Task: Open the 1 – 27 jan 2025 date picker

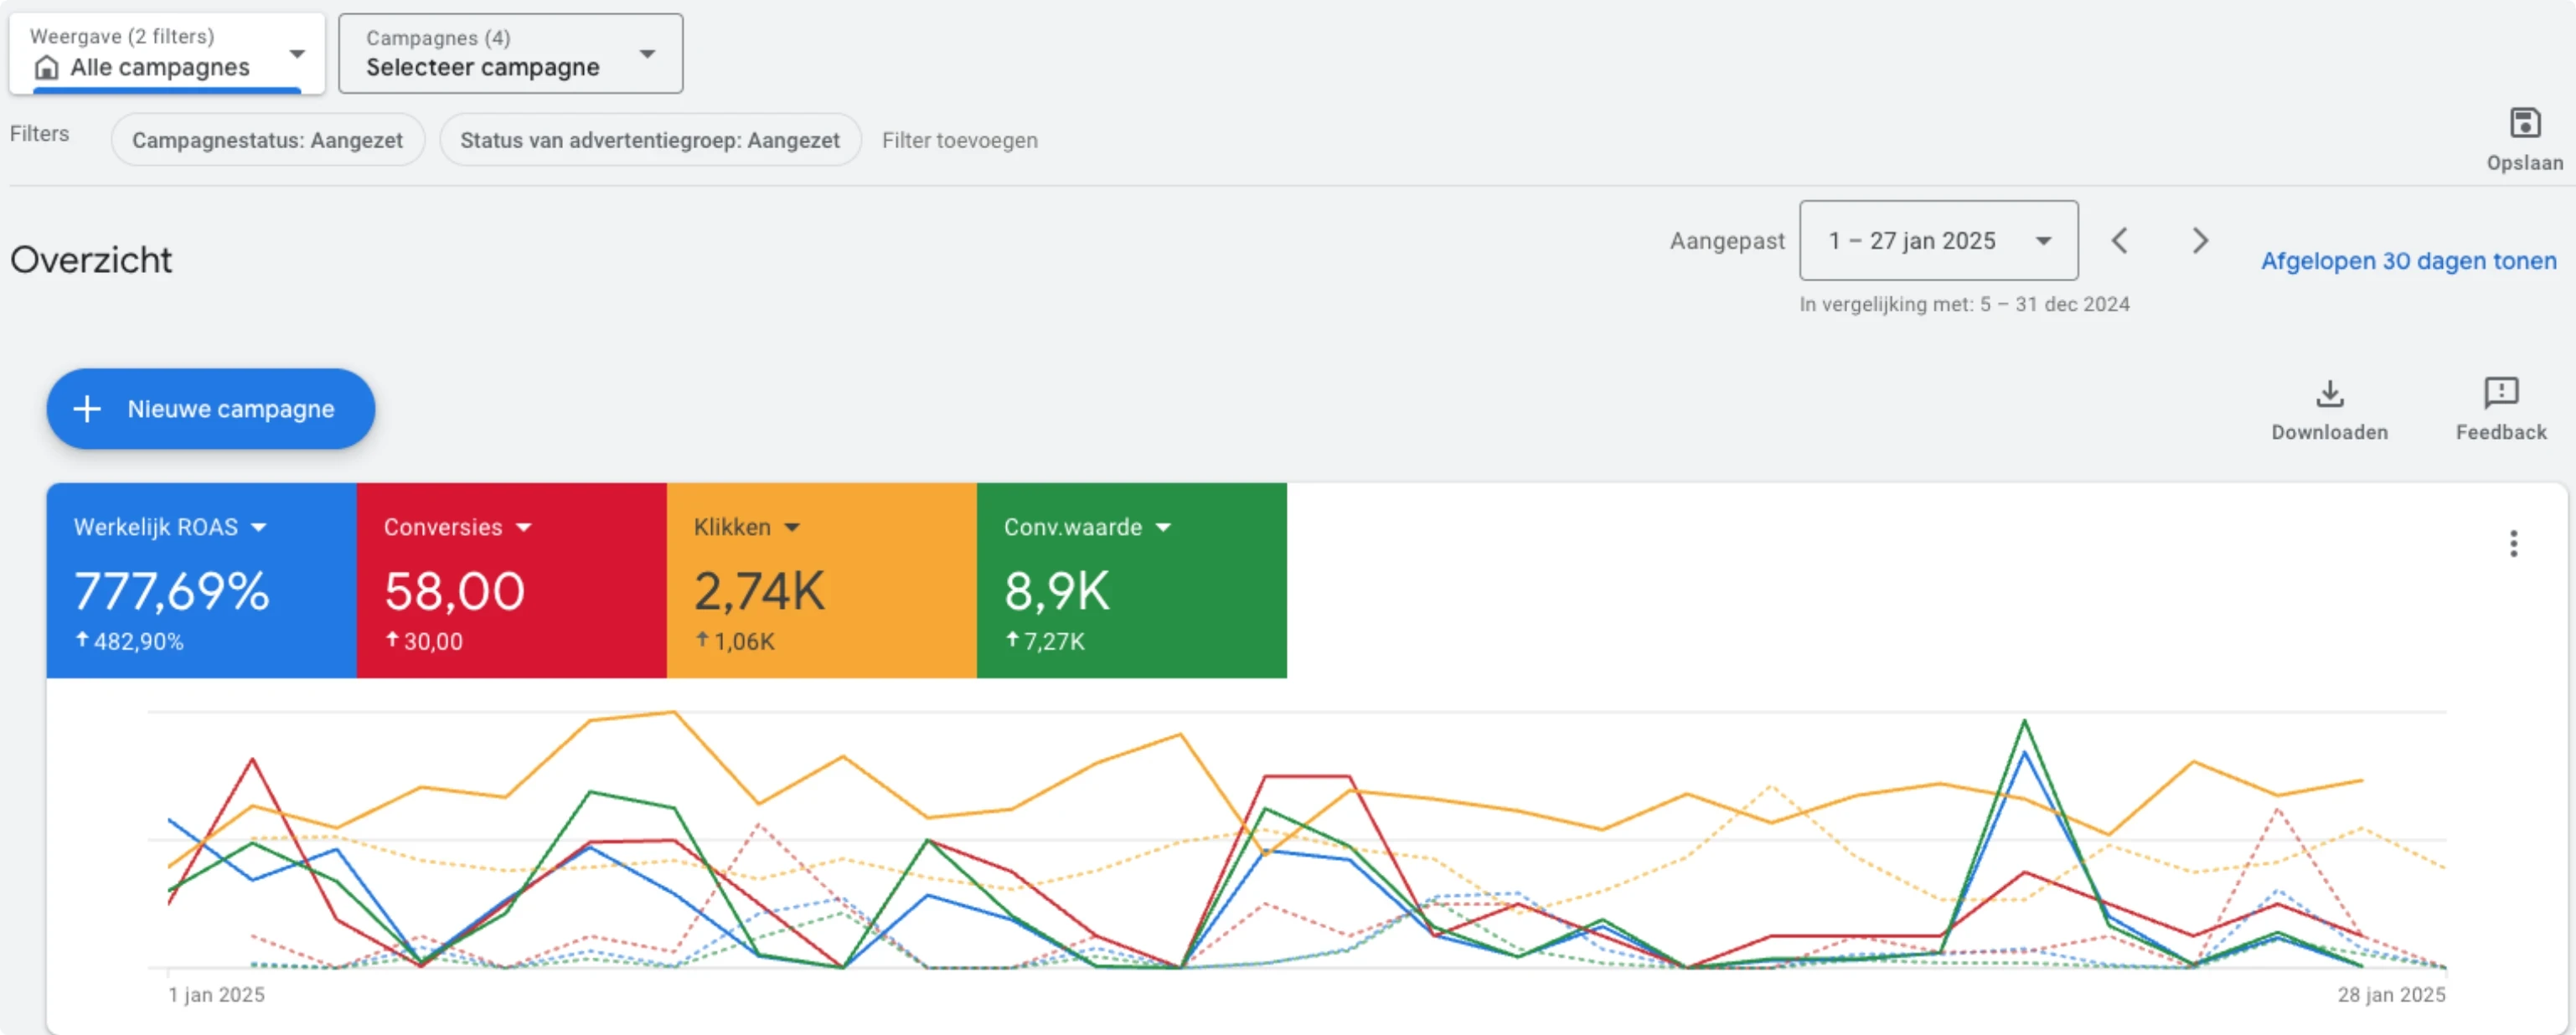Action: (1937, 241)
